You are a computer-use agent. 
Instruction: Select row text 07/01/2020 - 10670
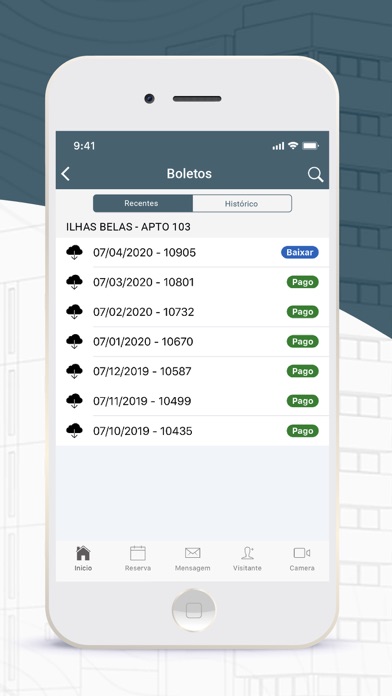tap(143, 342)
